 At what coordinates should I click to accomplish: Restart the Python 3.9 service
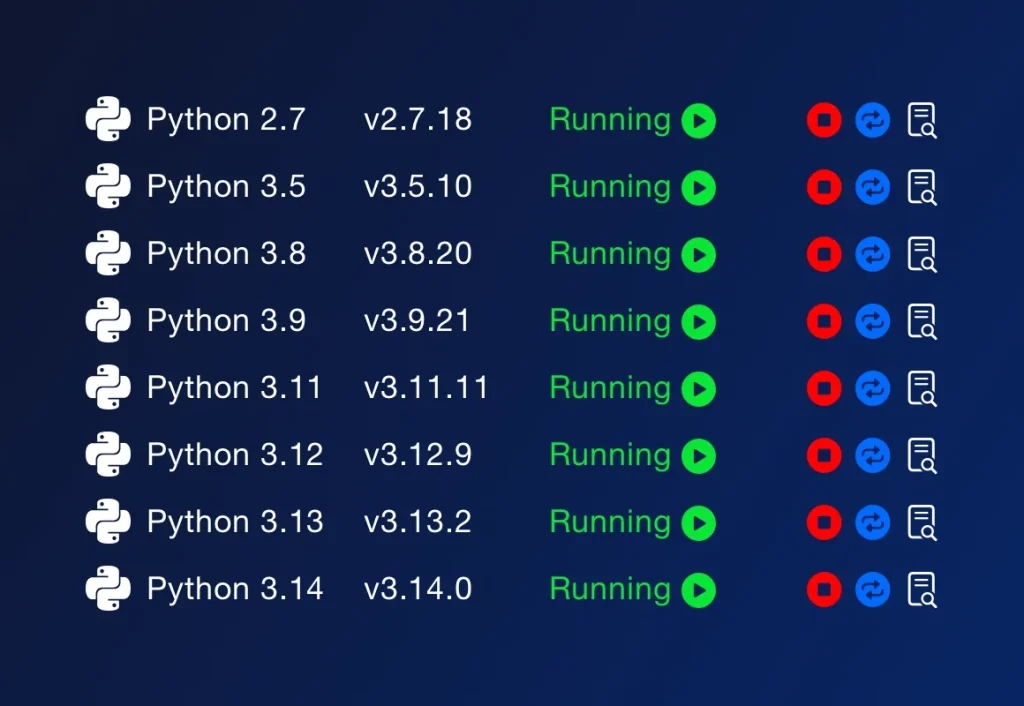872,321
